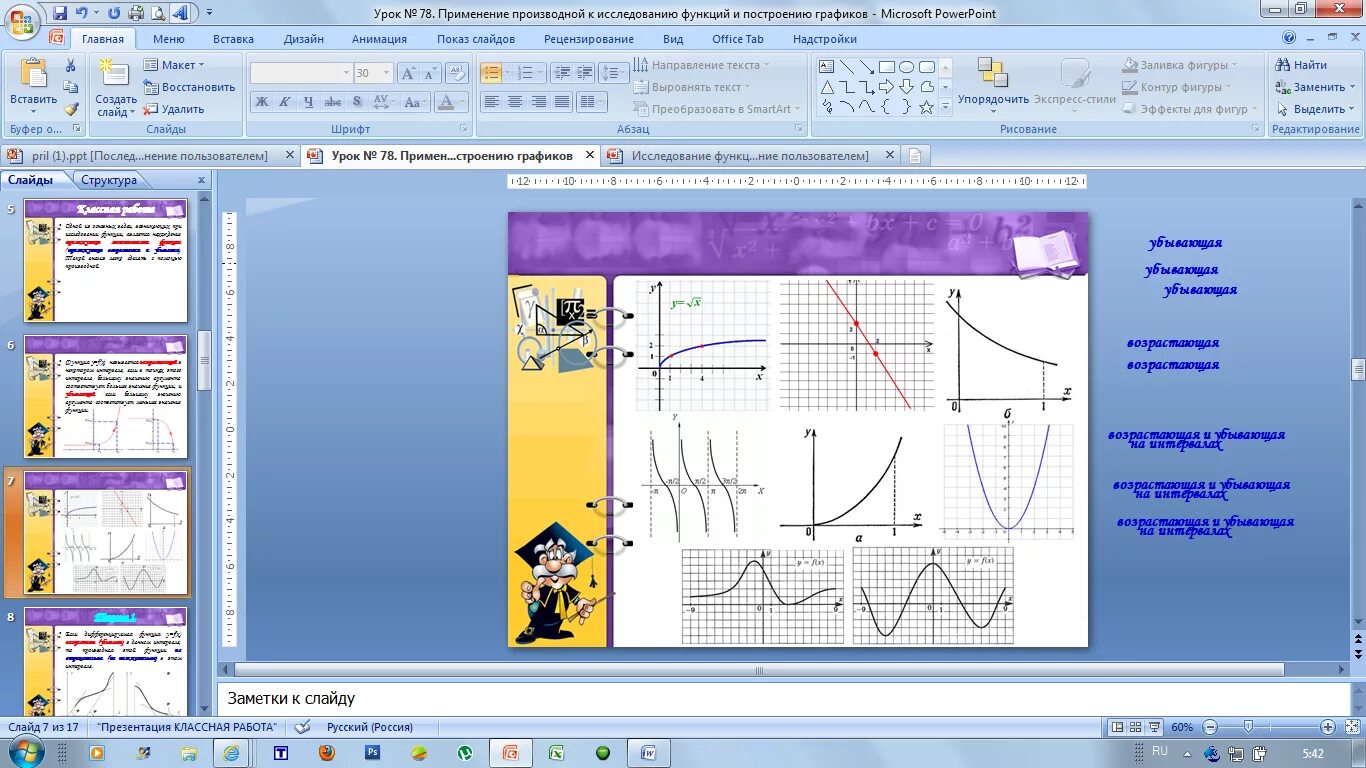Open the Макет layout dropdown

174,65
